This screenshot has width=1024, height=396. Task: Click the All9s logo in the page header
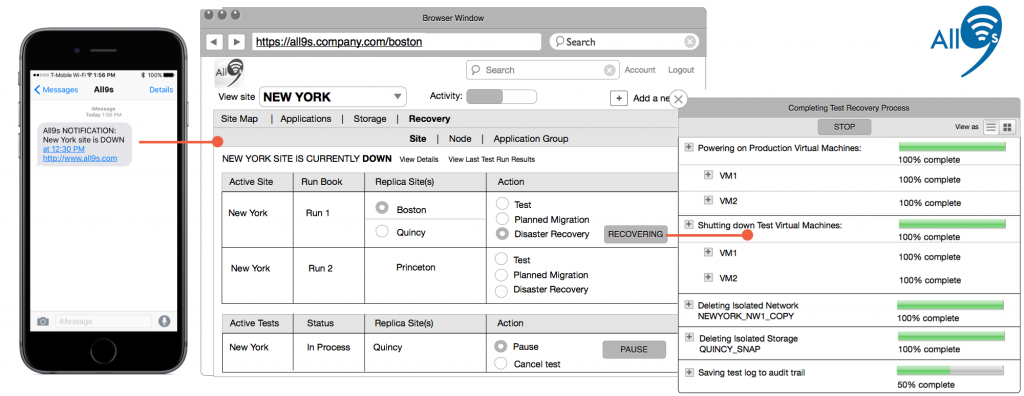(x=229, y=73)
